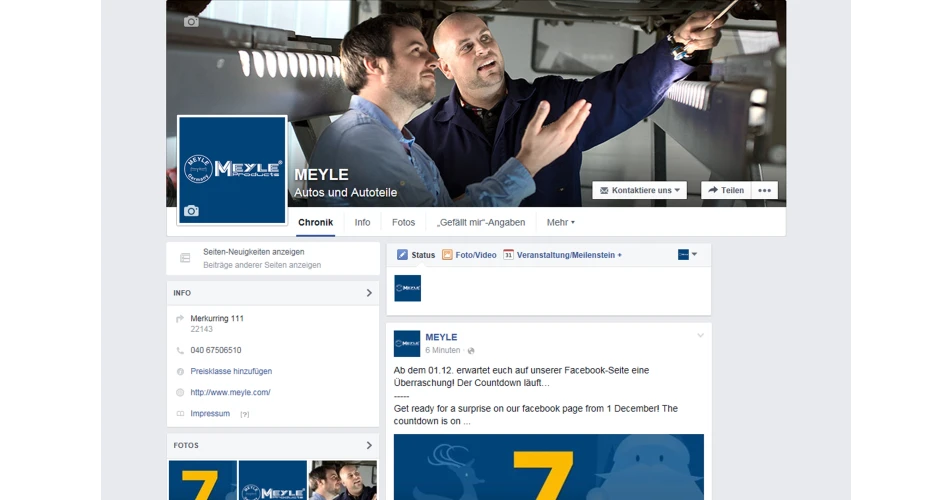The width and height of the screenshot is (952, 500).
Task: Select the Chronik tab
Action: click(x=315, y=222)
